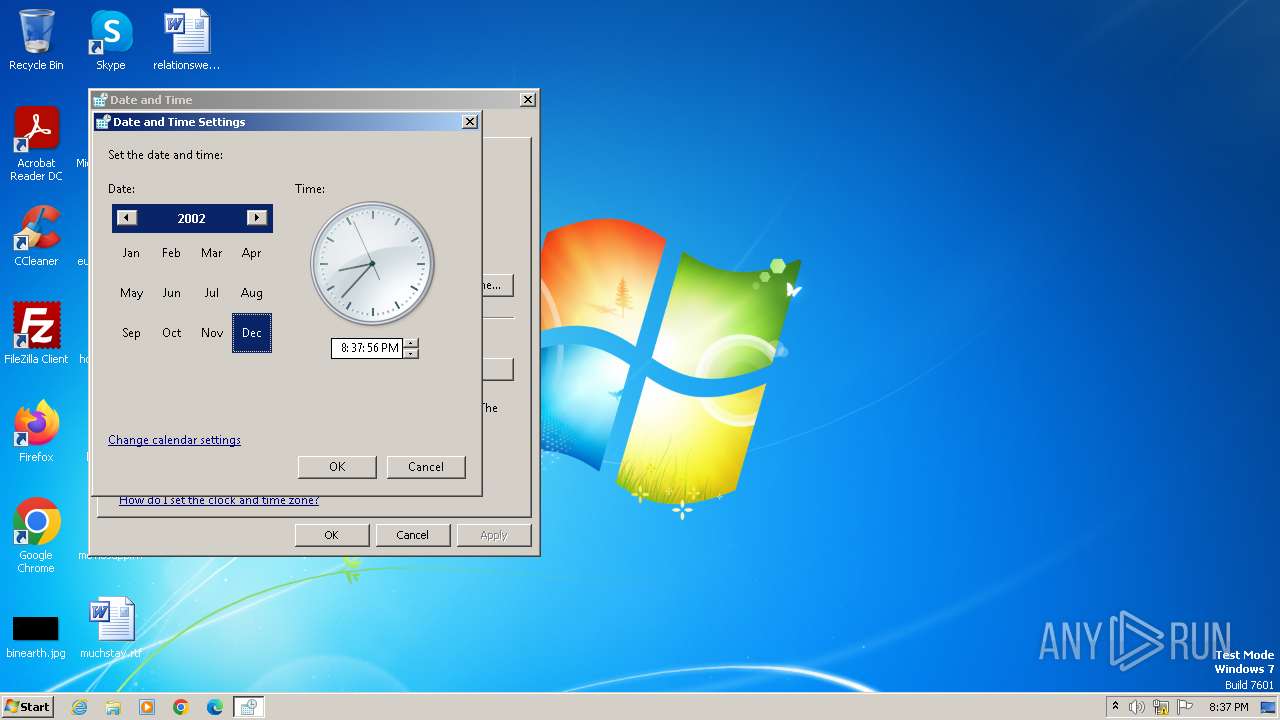Open the Start menu

(x=28, y=706)
